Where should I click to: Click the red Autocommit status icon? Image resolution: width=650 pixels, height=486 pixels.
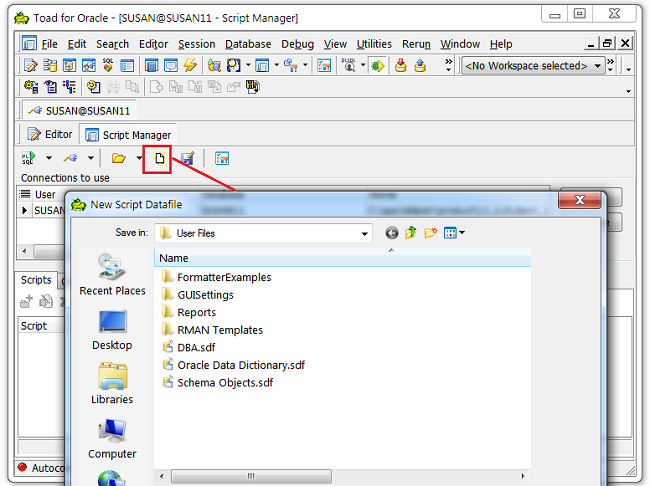tap(22, 467)
